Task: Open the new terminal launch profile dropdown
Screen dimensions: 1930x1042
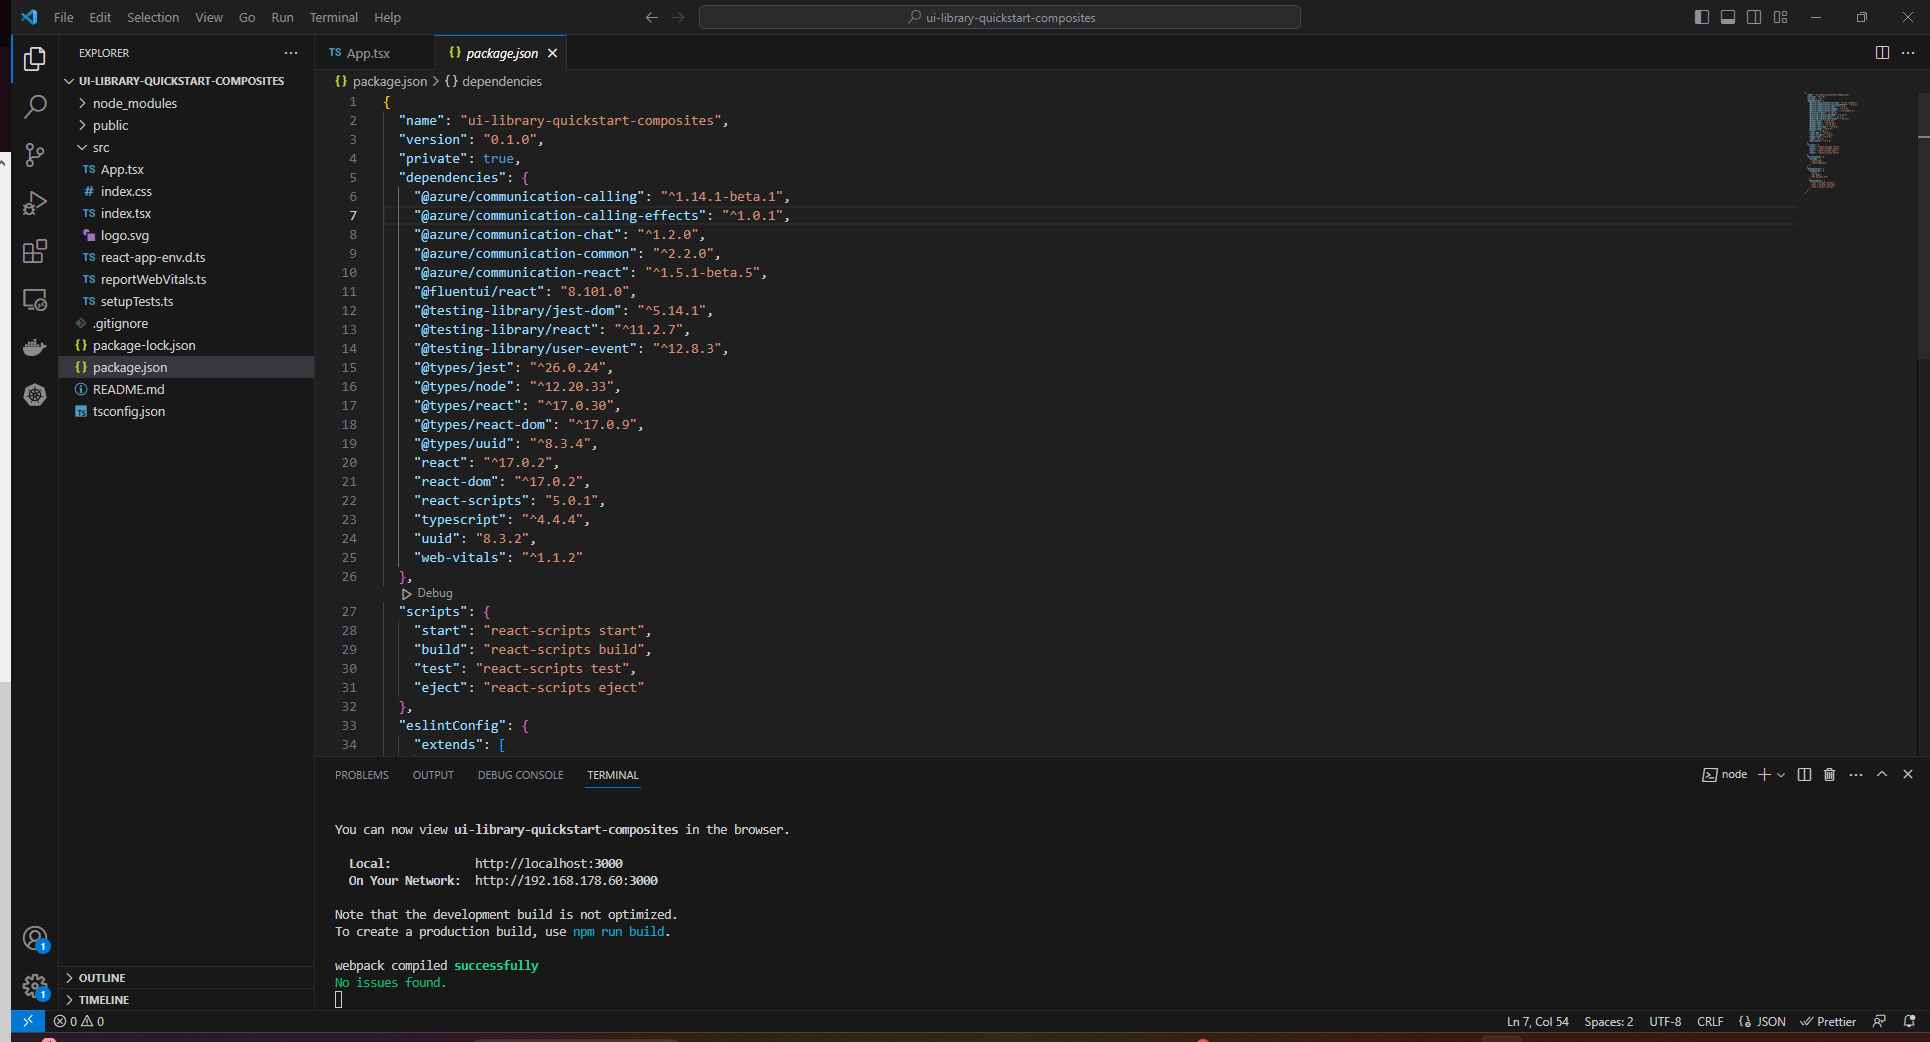Action: 1781,775
